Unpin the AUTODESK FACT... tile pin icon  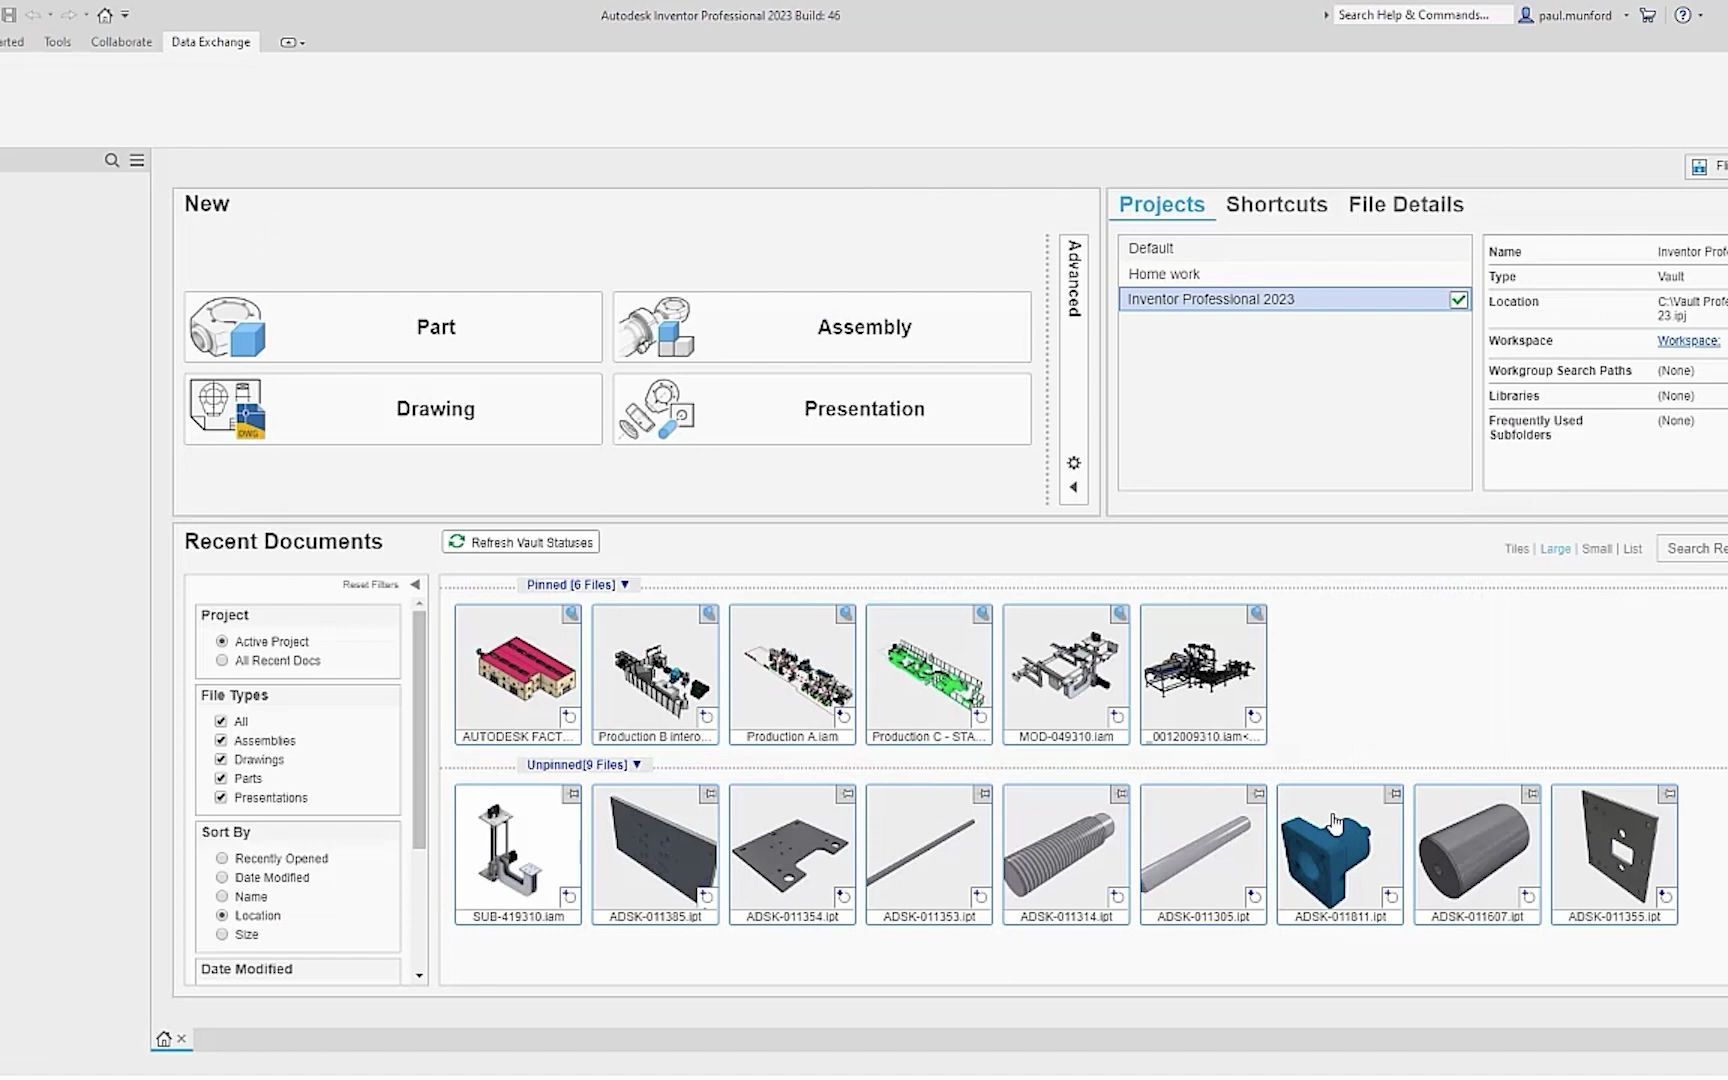pos(571,613)
